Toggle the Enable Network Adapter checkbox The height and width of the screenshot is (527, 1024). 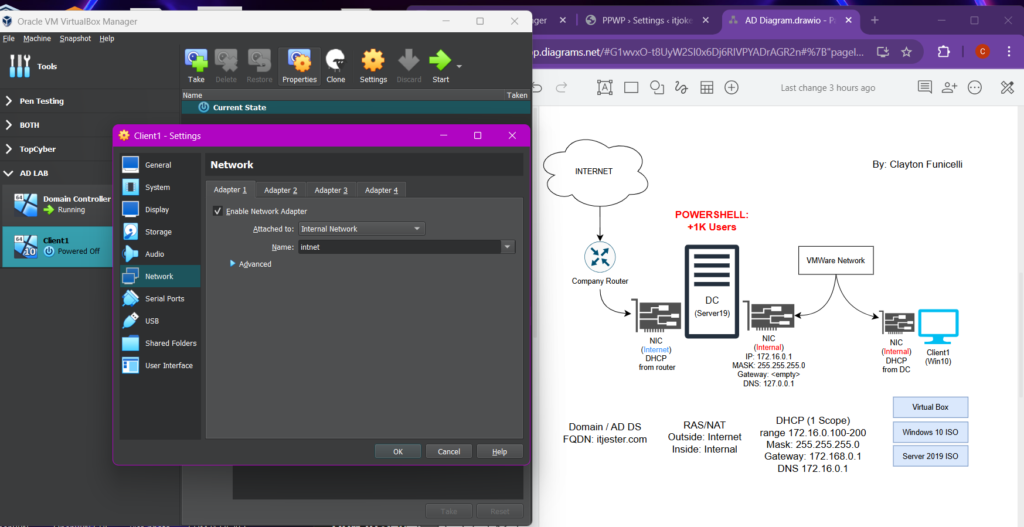click(x=218, y=211)
